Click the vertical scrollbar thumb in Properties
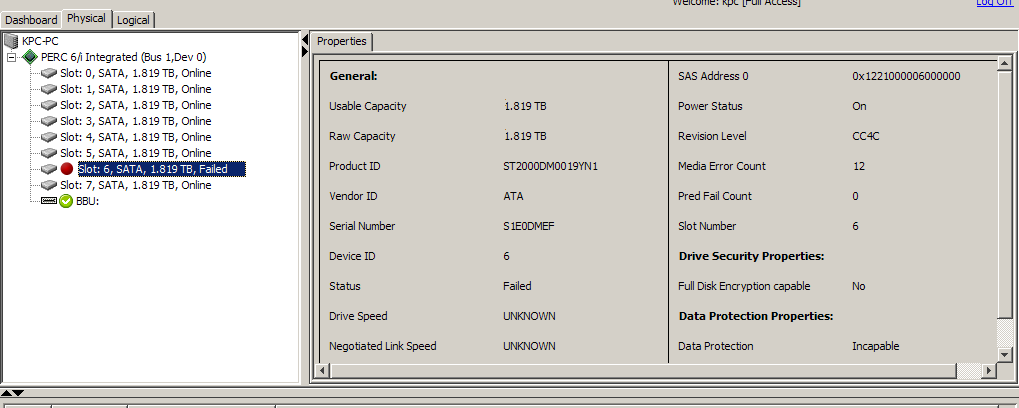Image resolution: width=1019 pixels, height=408 pixels. [x=1004, y=194]
